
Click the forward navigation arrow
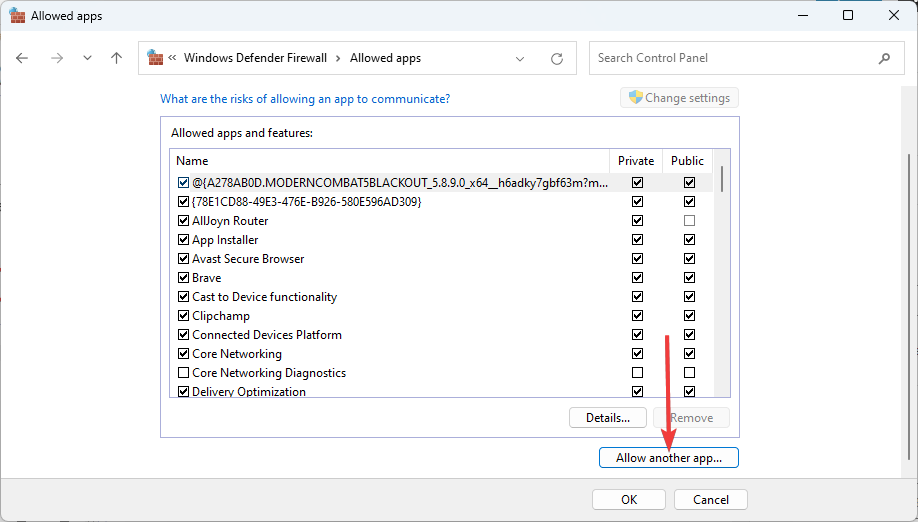click(57, 58)
